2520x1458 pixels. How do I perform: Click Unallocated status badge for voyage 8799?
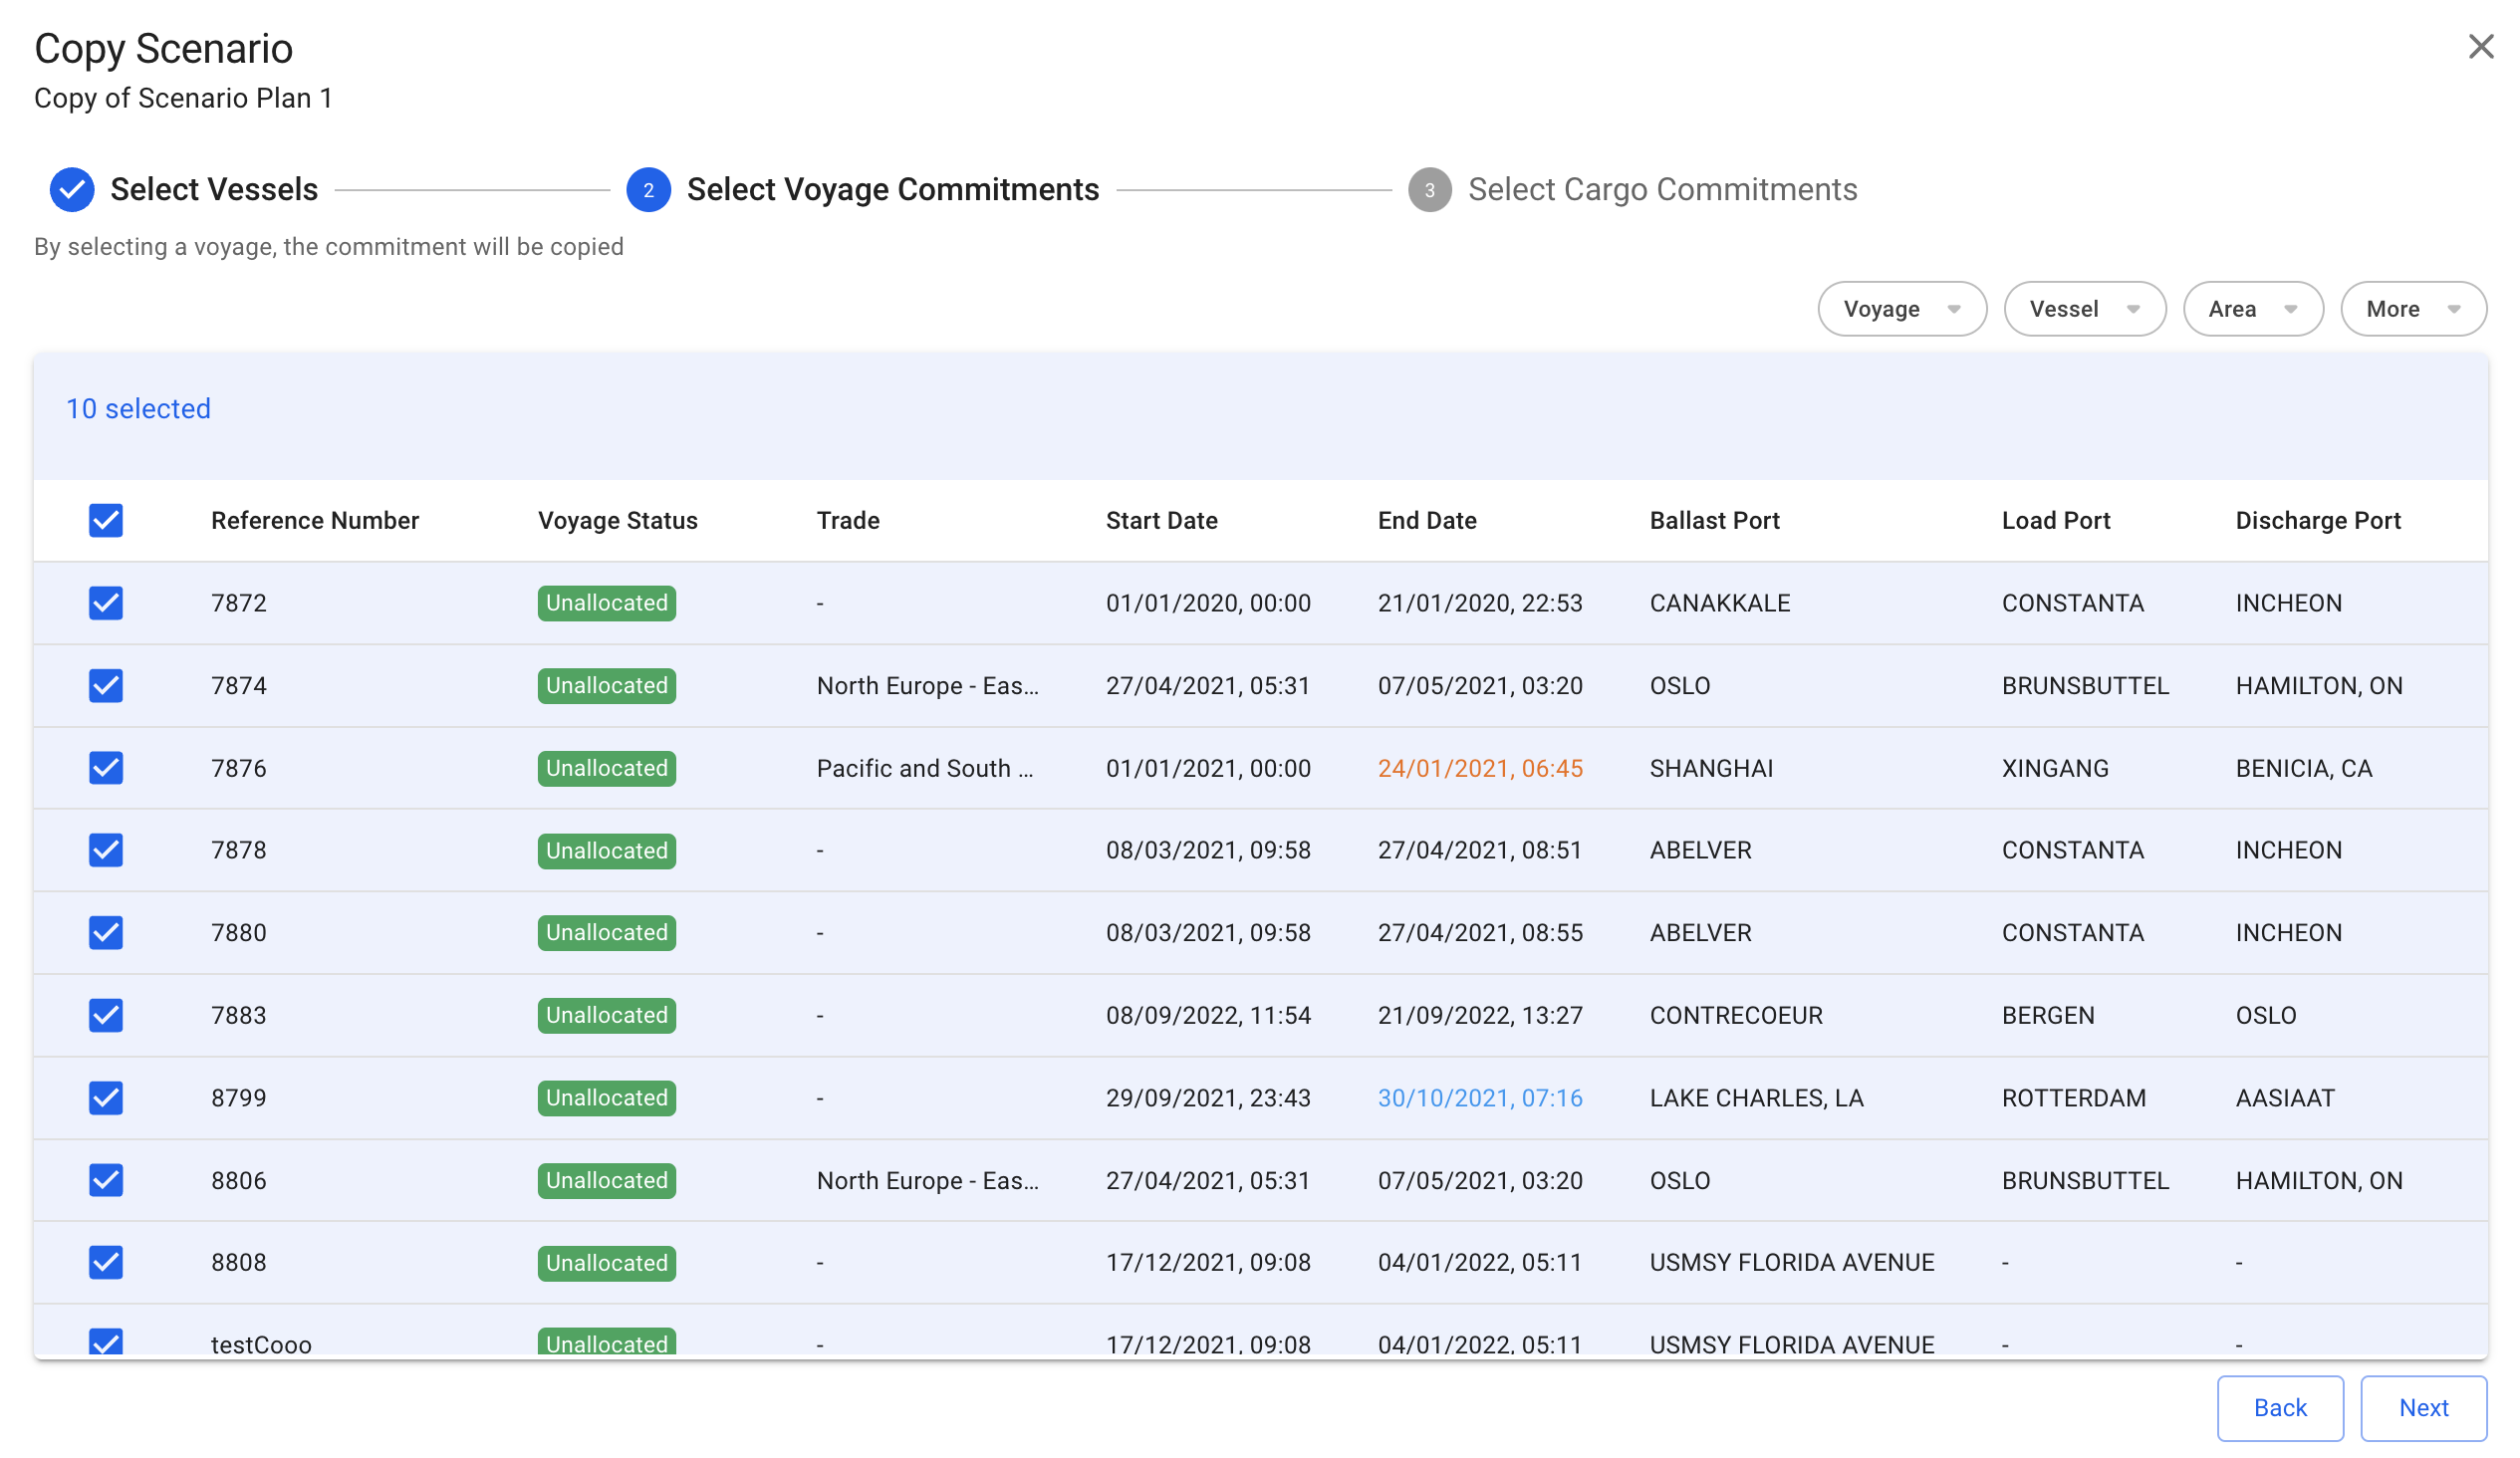point(606,1098)
